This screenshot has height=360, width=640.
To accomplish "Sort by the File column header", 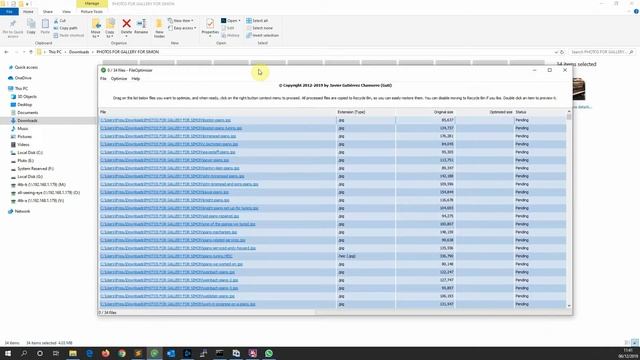I will (x=217, y=112).
